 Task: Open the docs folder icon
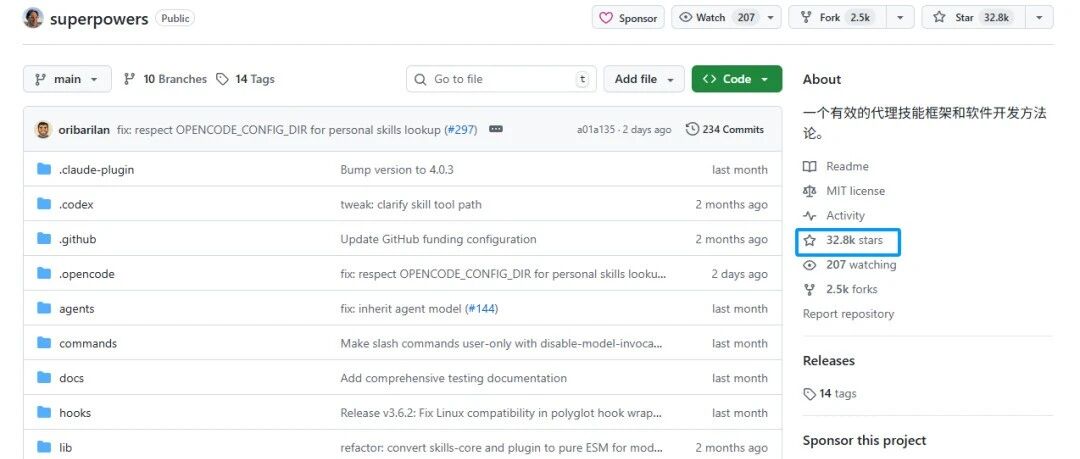44,378
